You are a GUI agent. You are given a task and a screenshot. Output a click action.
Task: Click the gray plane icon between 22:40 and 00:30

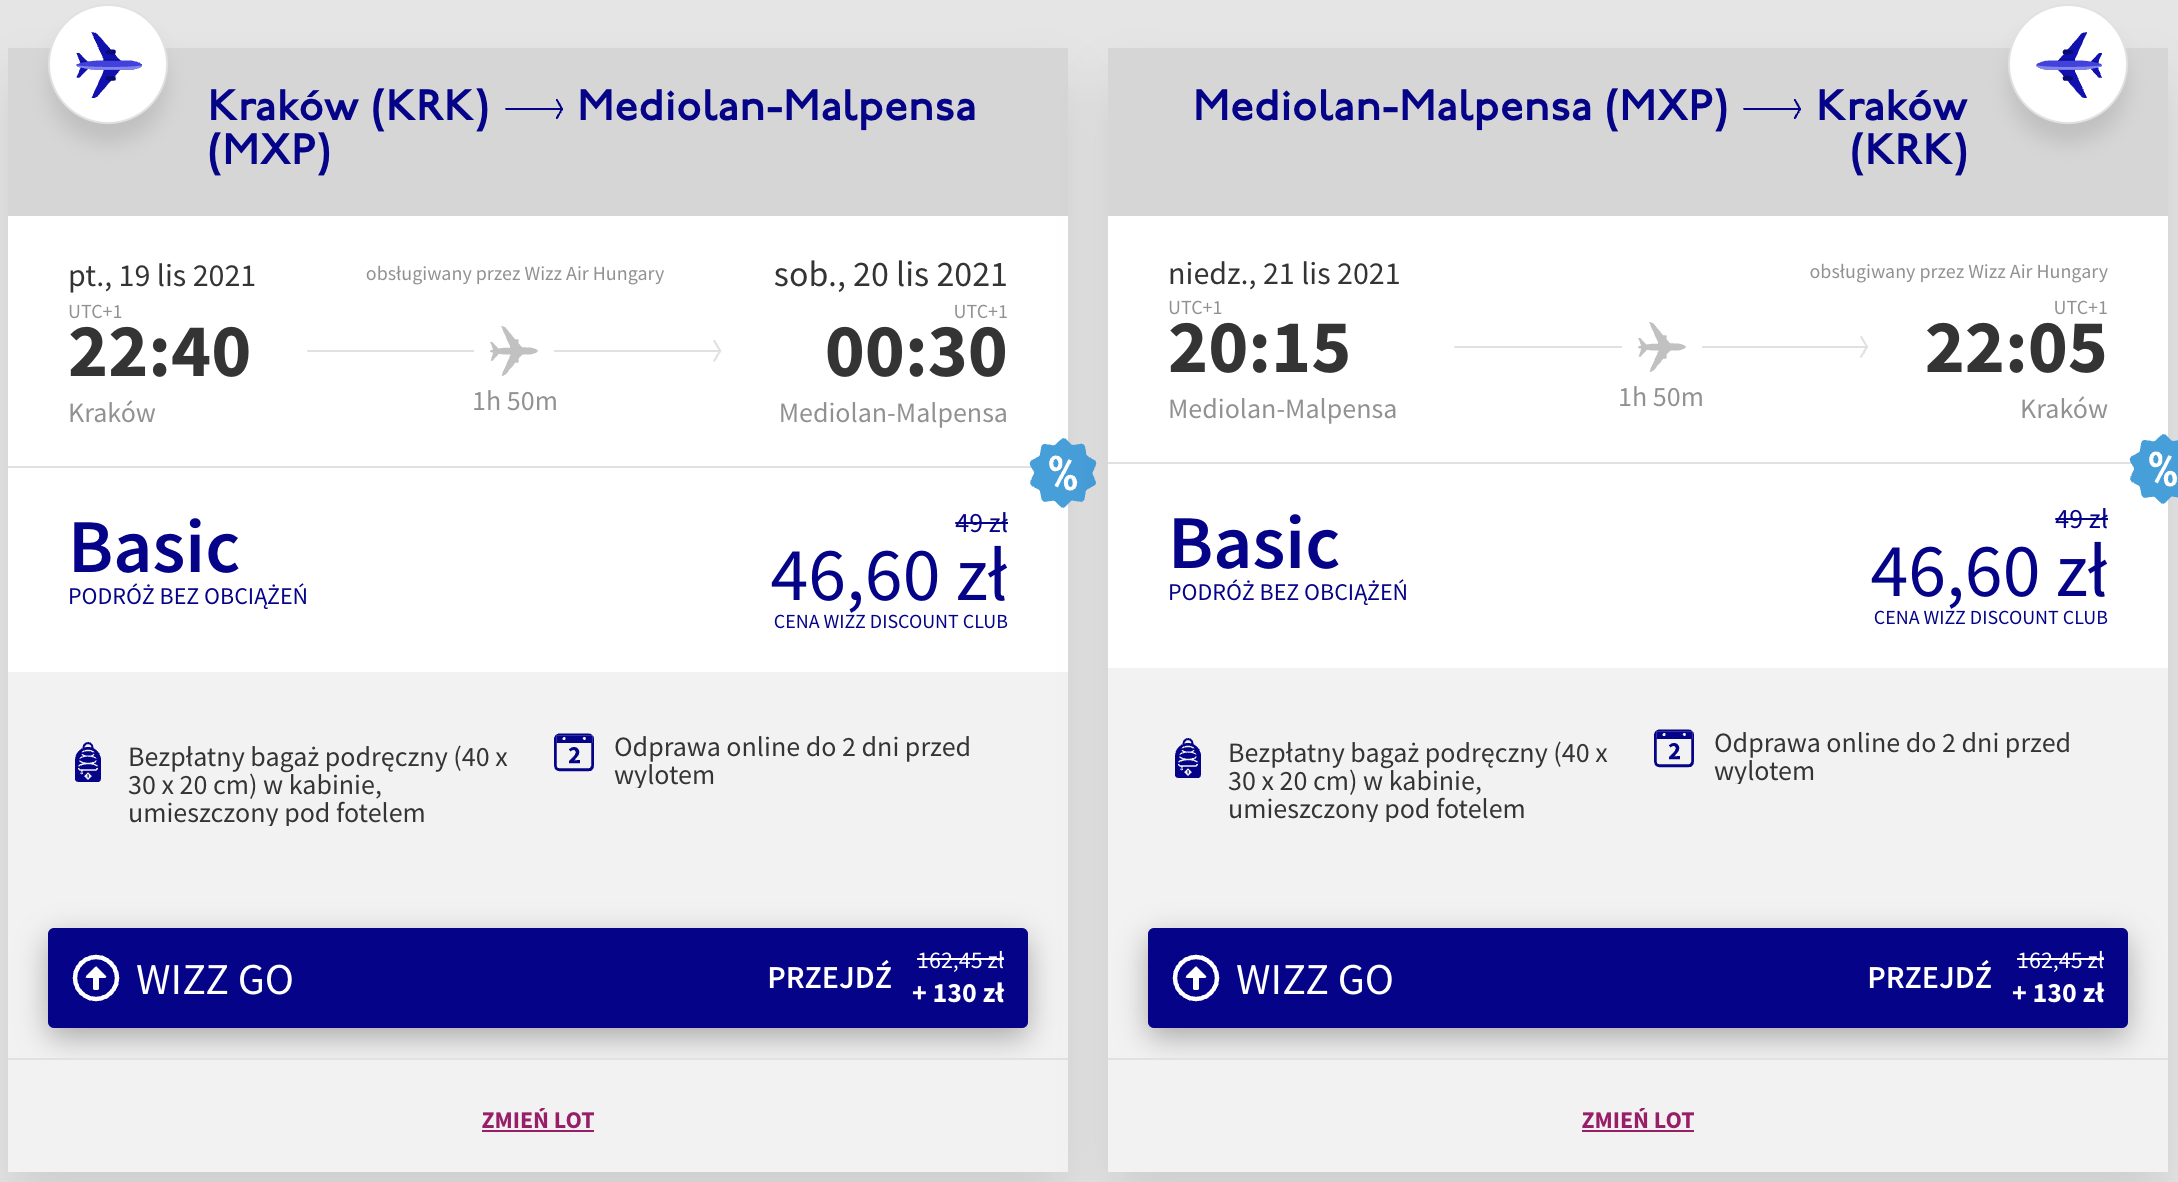[514, 351]
